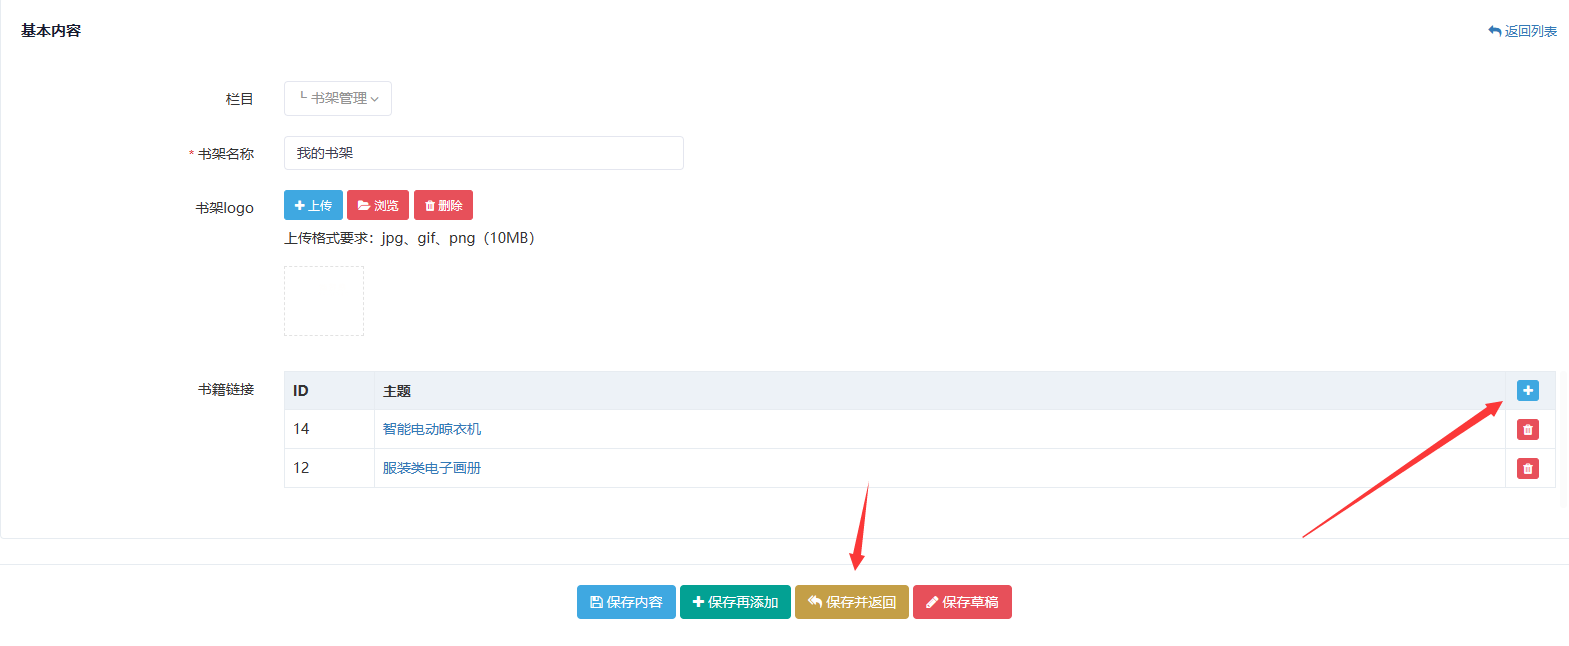
Task: Click the 保存并返回 button
Action: tap(852, 602)
